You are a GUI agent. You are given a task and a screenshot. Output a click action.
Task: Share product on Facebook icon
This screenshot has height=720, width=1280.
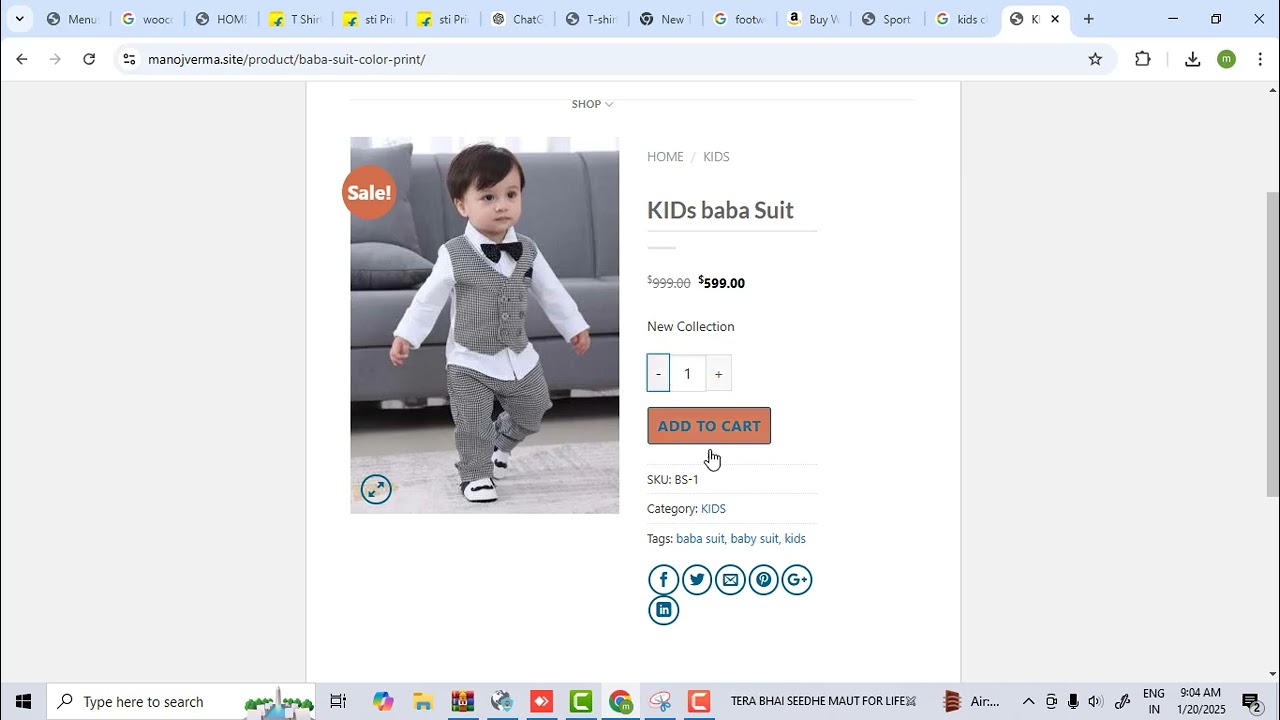[x=664, y=580]
